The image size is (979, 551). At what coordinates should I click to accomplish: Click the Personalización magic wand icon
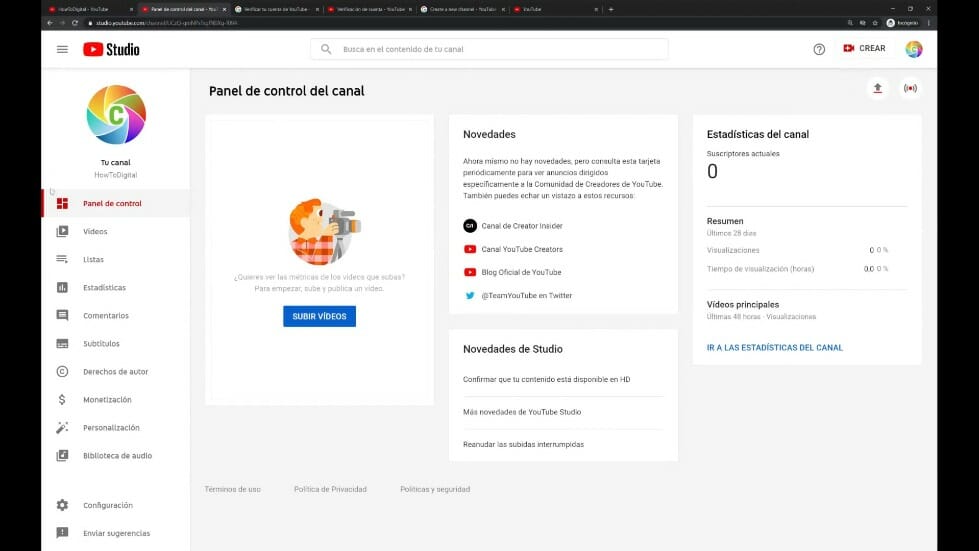62,427
